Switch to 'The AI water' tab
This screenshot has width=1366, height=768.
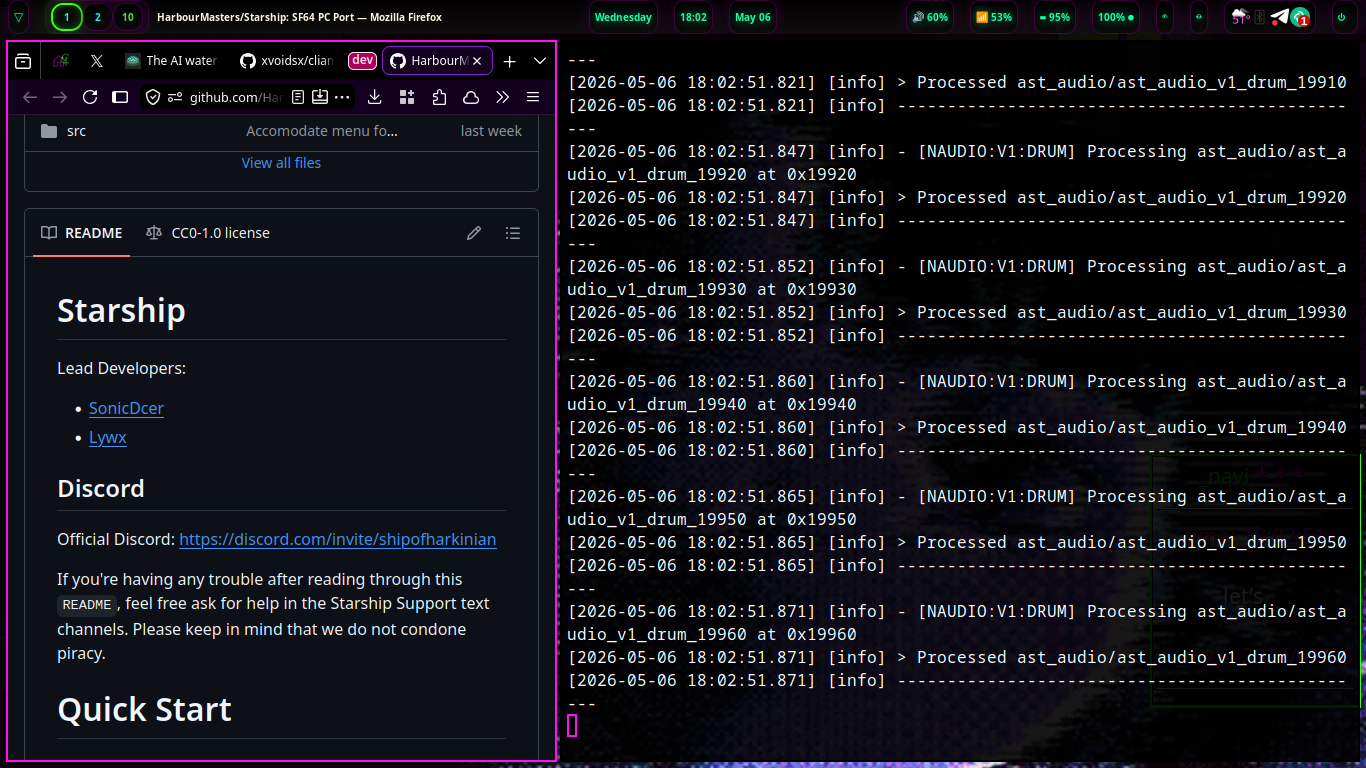coord(171,61)
